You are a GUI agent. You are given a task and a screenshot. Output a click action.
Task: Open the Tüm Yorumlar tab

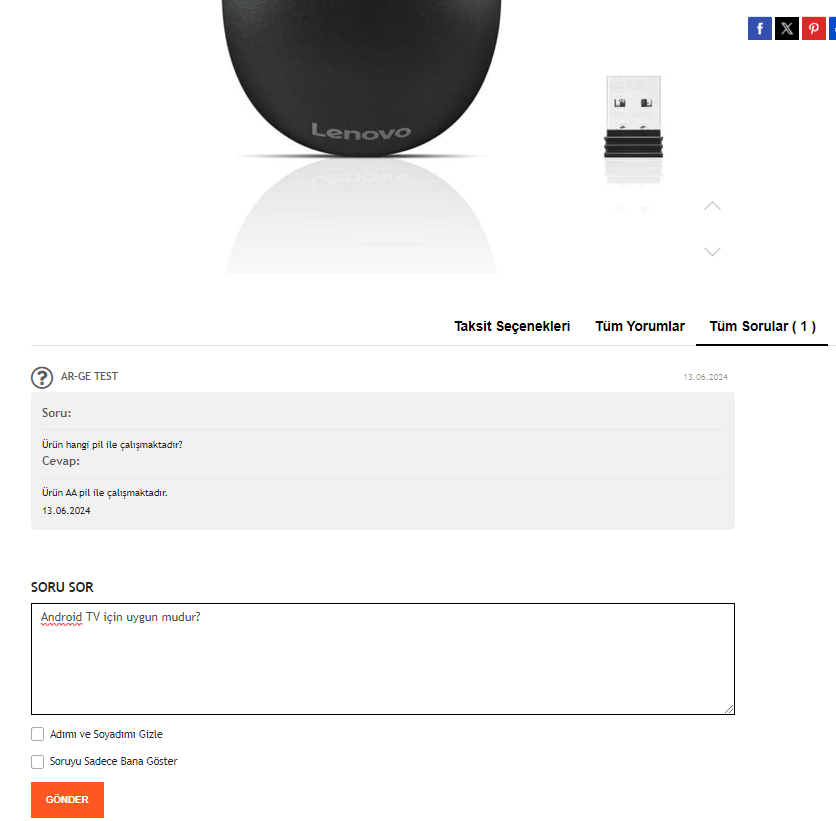click(640, 326)
